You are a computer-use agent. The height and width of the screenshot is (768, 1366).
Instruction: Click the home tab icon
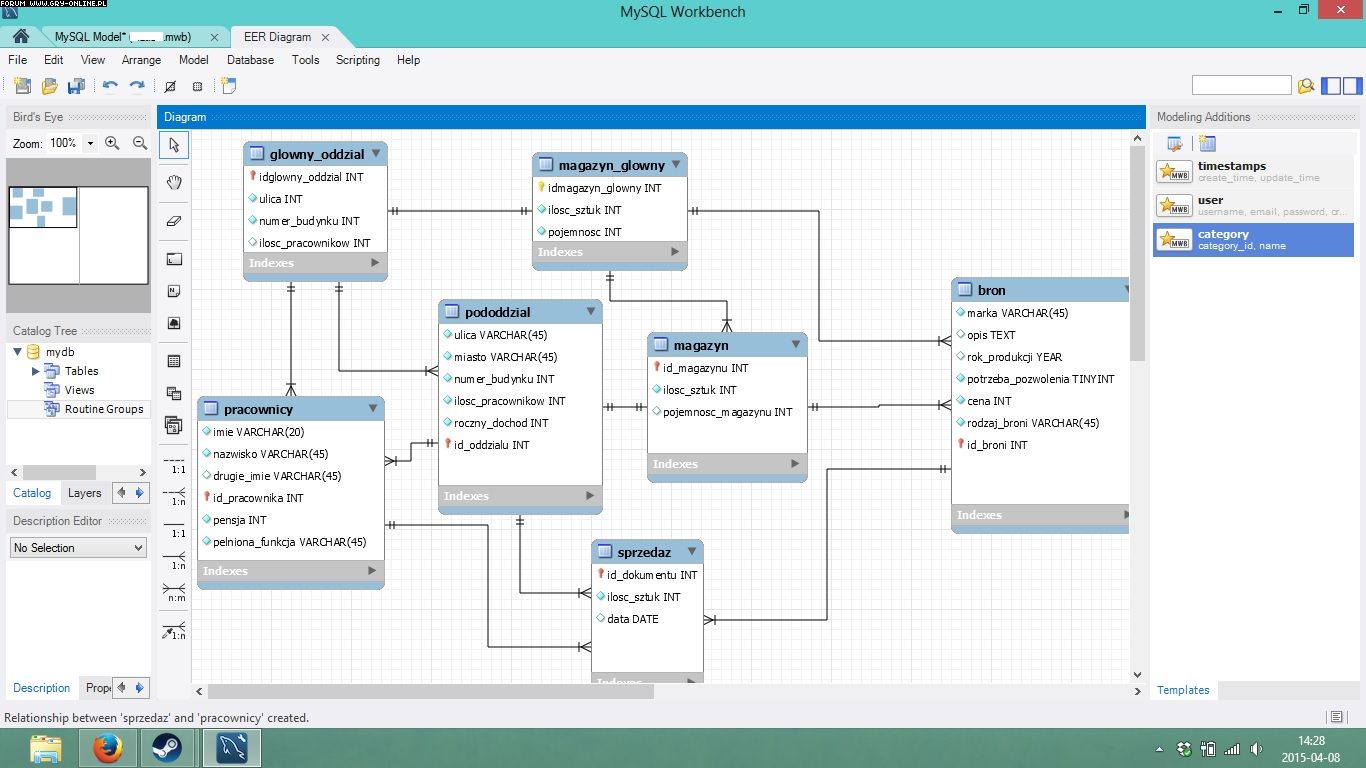coord(20,37)
